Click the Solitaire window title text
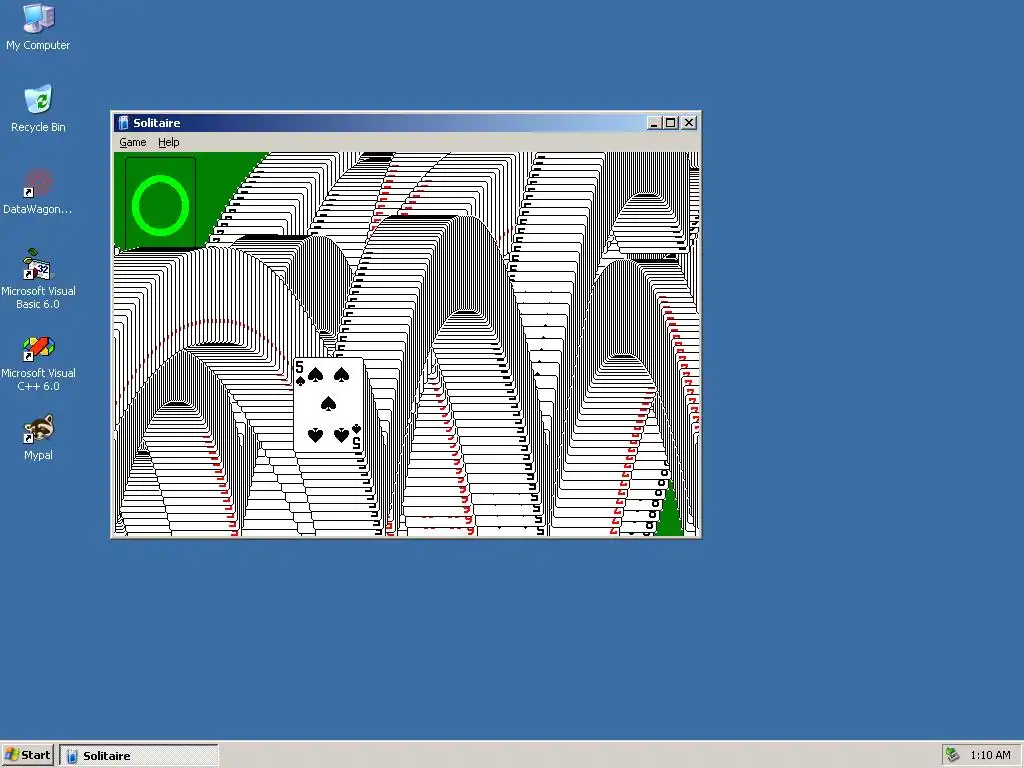Image resolution: width=1024 pixels, height=768 pixels. (157, 123)
